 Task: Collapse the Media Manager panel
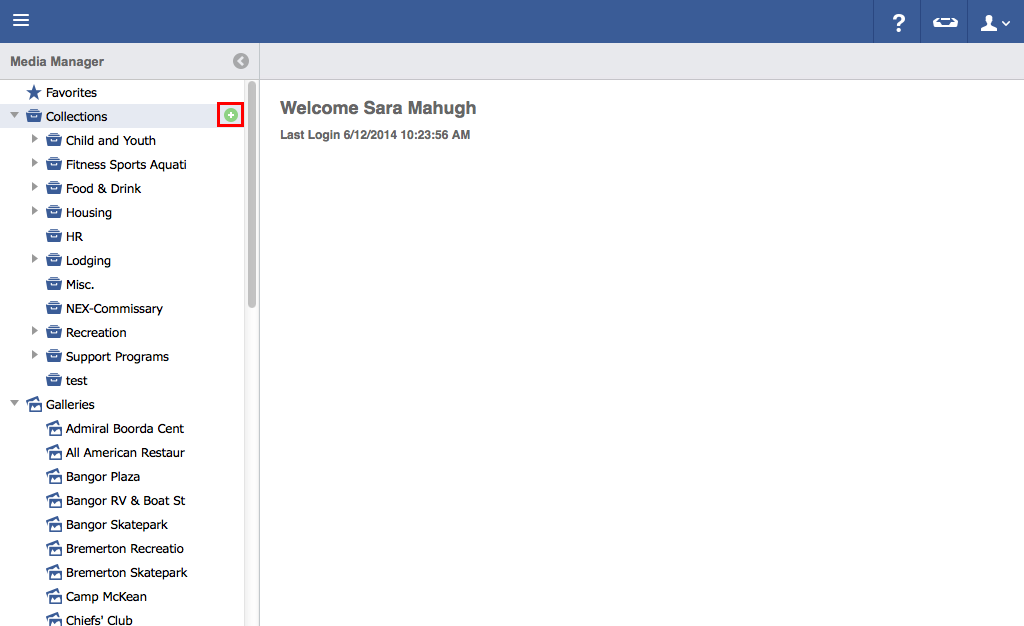240,61
